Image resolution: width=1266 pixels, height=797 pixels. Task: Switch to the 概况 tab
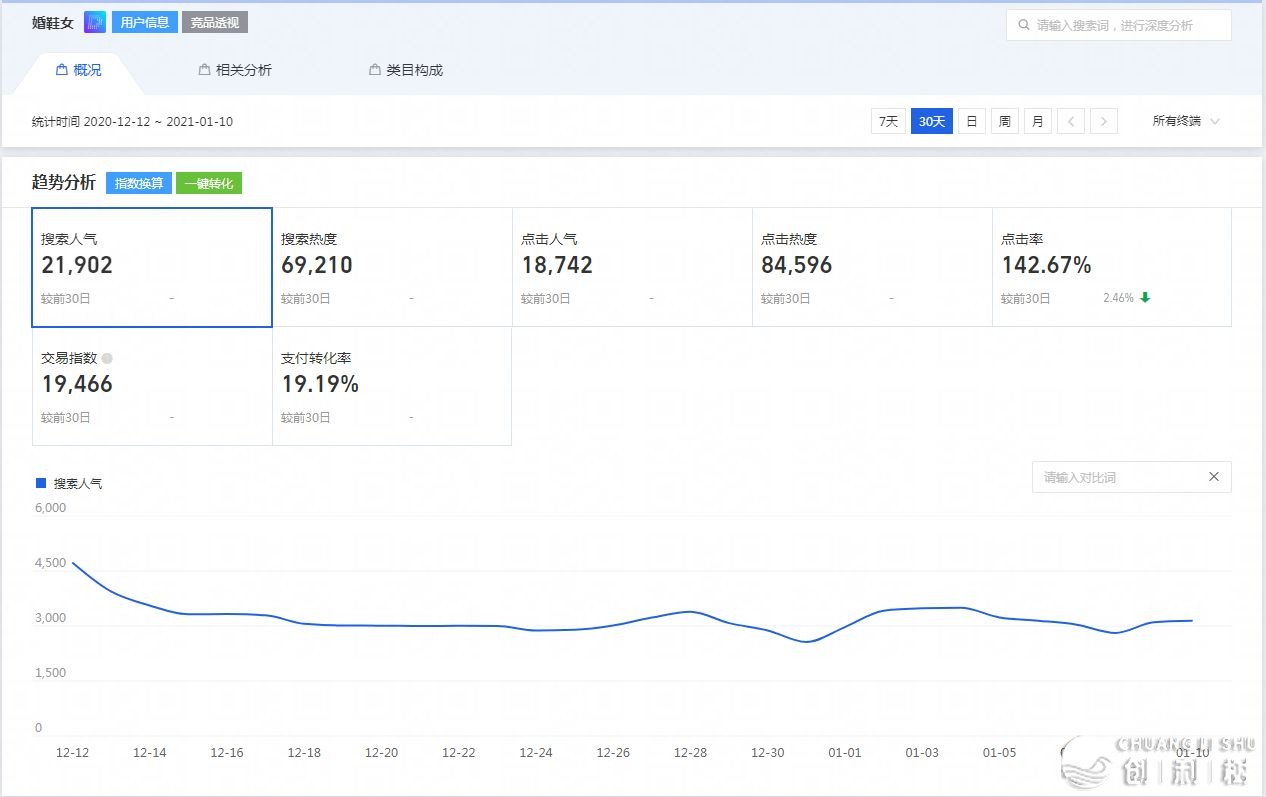78,70
